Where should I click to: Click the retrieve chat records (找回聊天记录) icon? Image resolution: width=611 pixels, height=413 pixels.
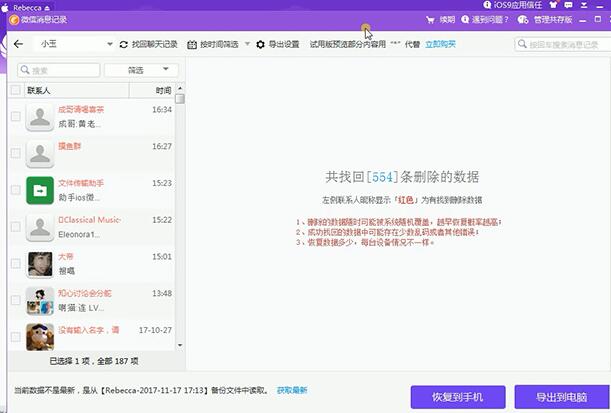tap(124, 45)
